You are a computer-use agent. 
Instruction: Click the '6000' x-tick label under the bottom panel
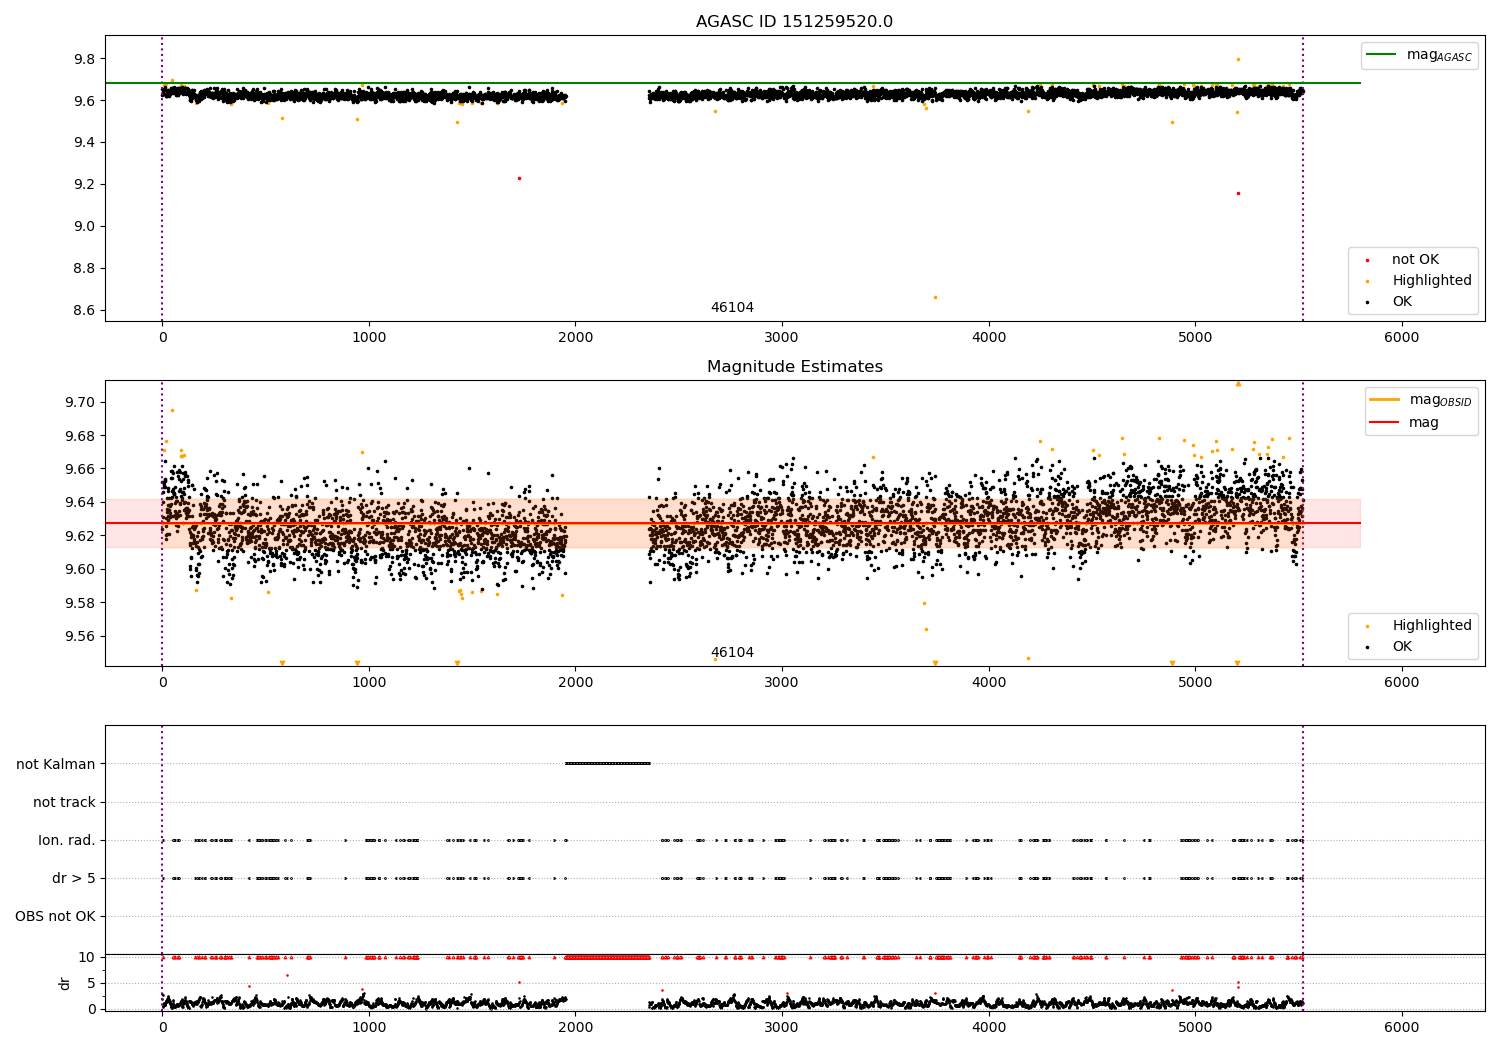click(1402, 1028)
